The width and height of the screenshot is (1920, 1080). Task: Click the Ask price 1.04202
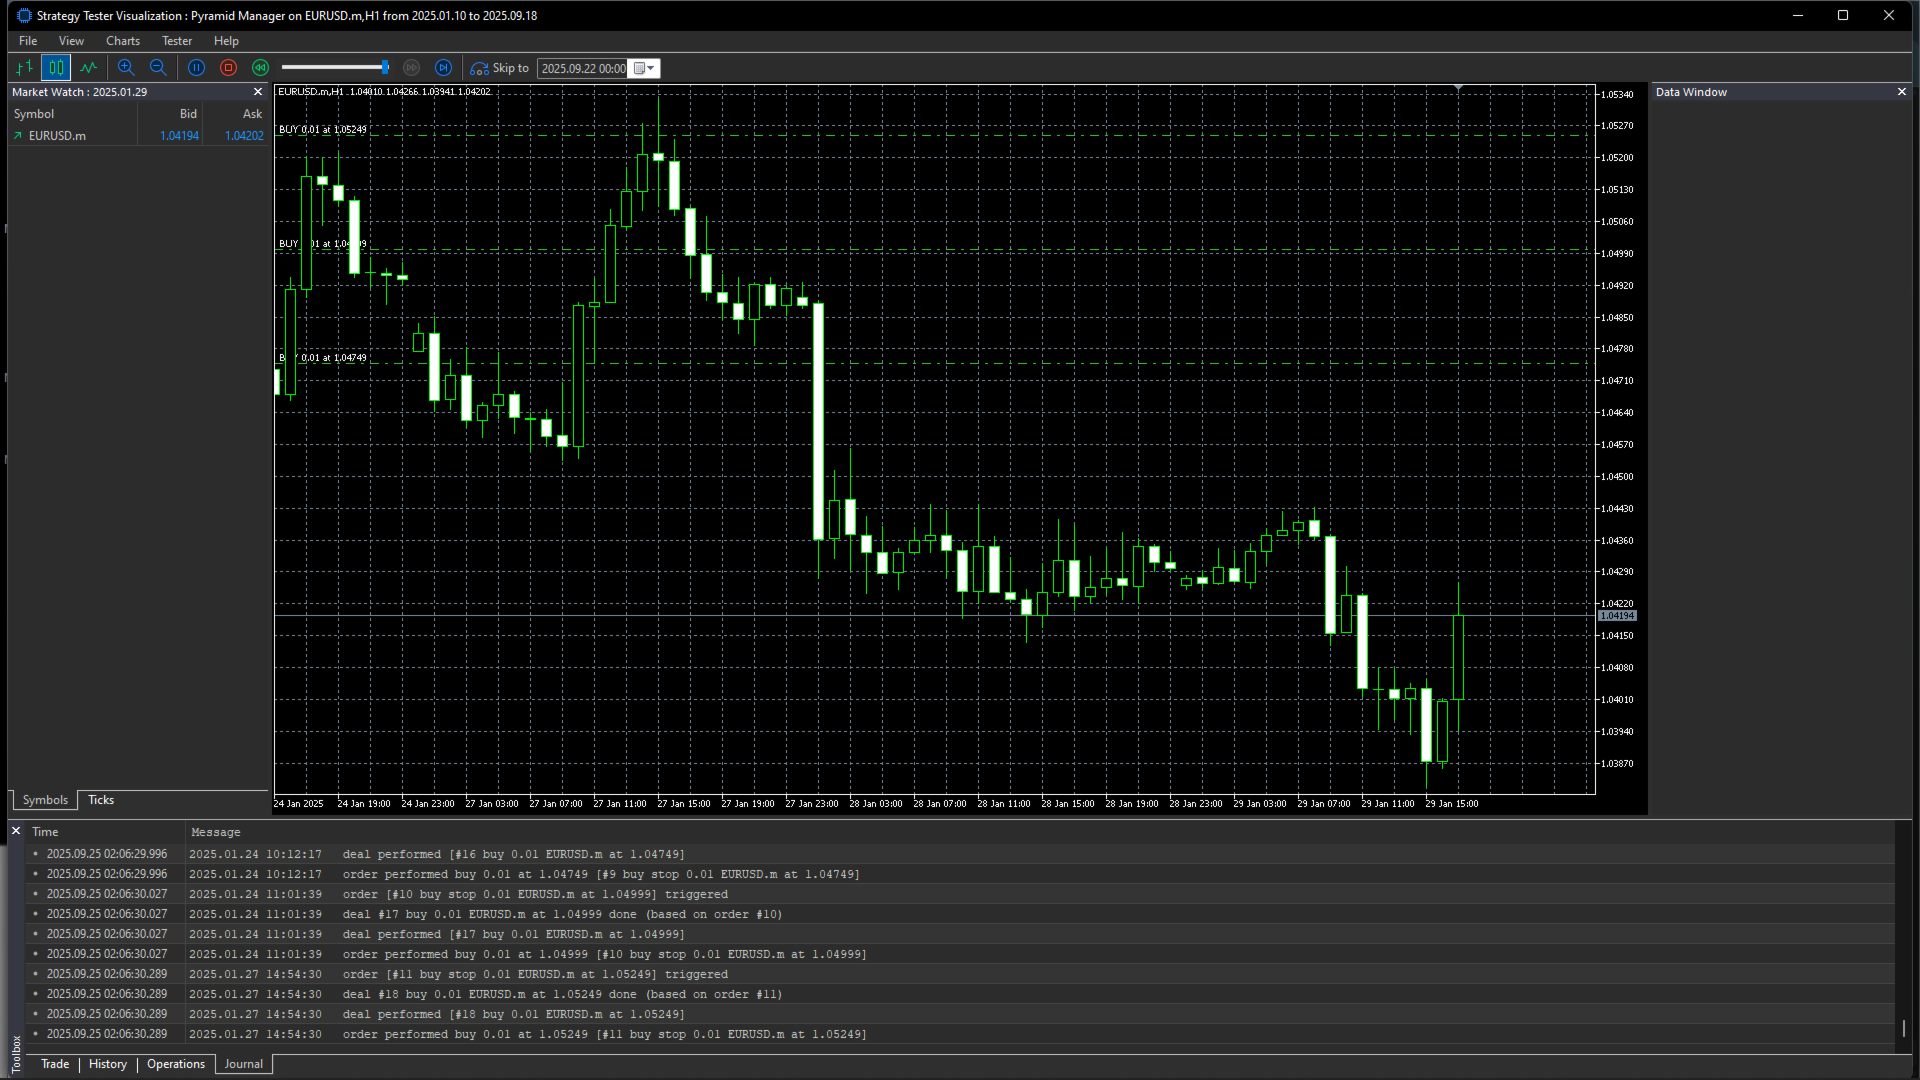pyautogui.click(x=244, y=136)
